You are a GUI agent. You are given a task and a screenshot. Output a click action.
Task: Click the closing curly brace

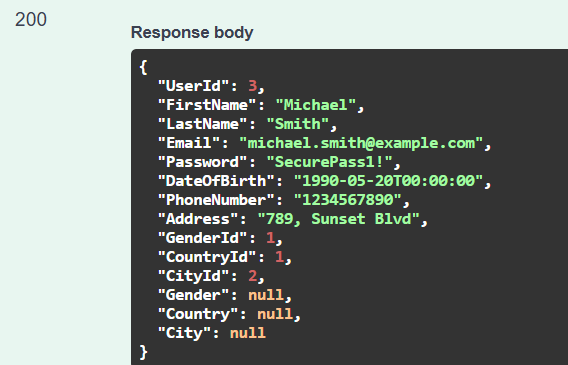144,352
